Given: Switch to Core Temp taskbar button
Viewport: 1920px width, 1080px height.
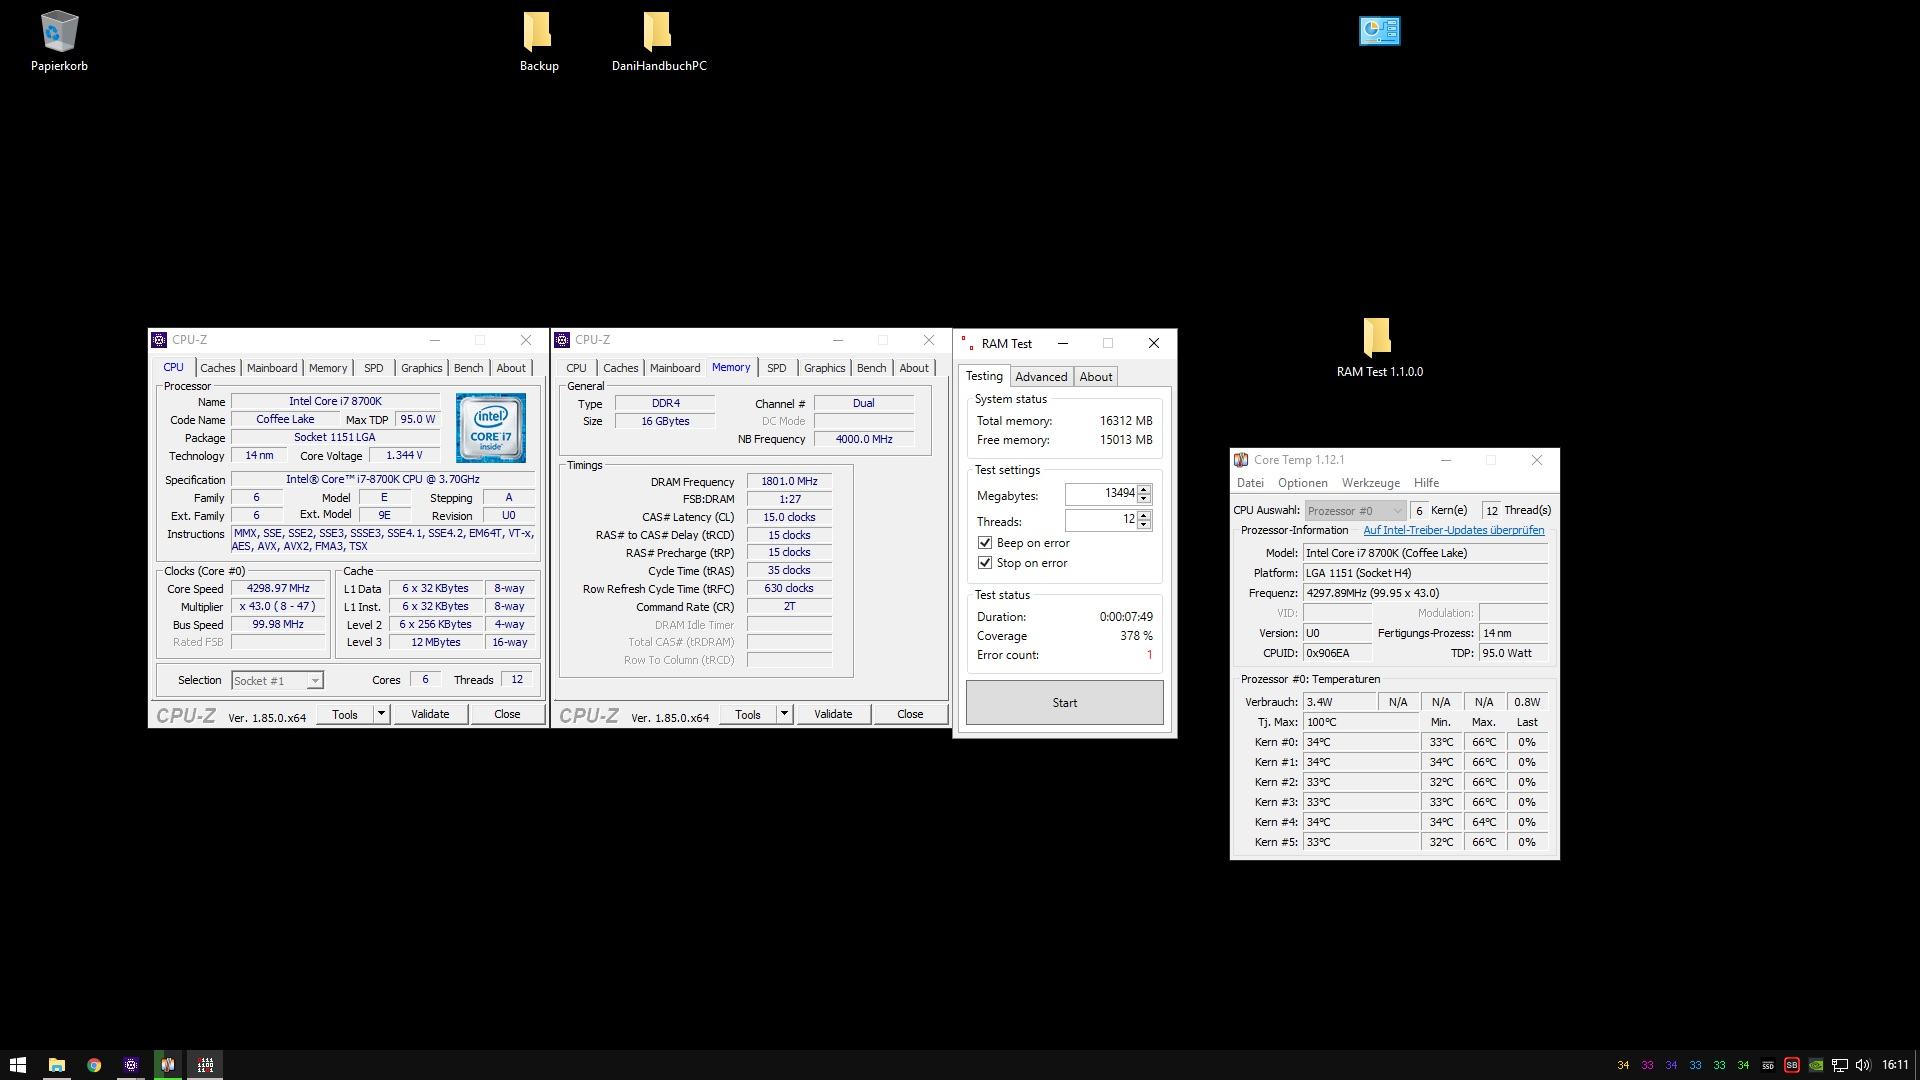Looking at the screenshot, I should click(x=167, y=1065).
